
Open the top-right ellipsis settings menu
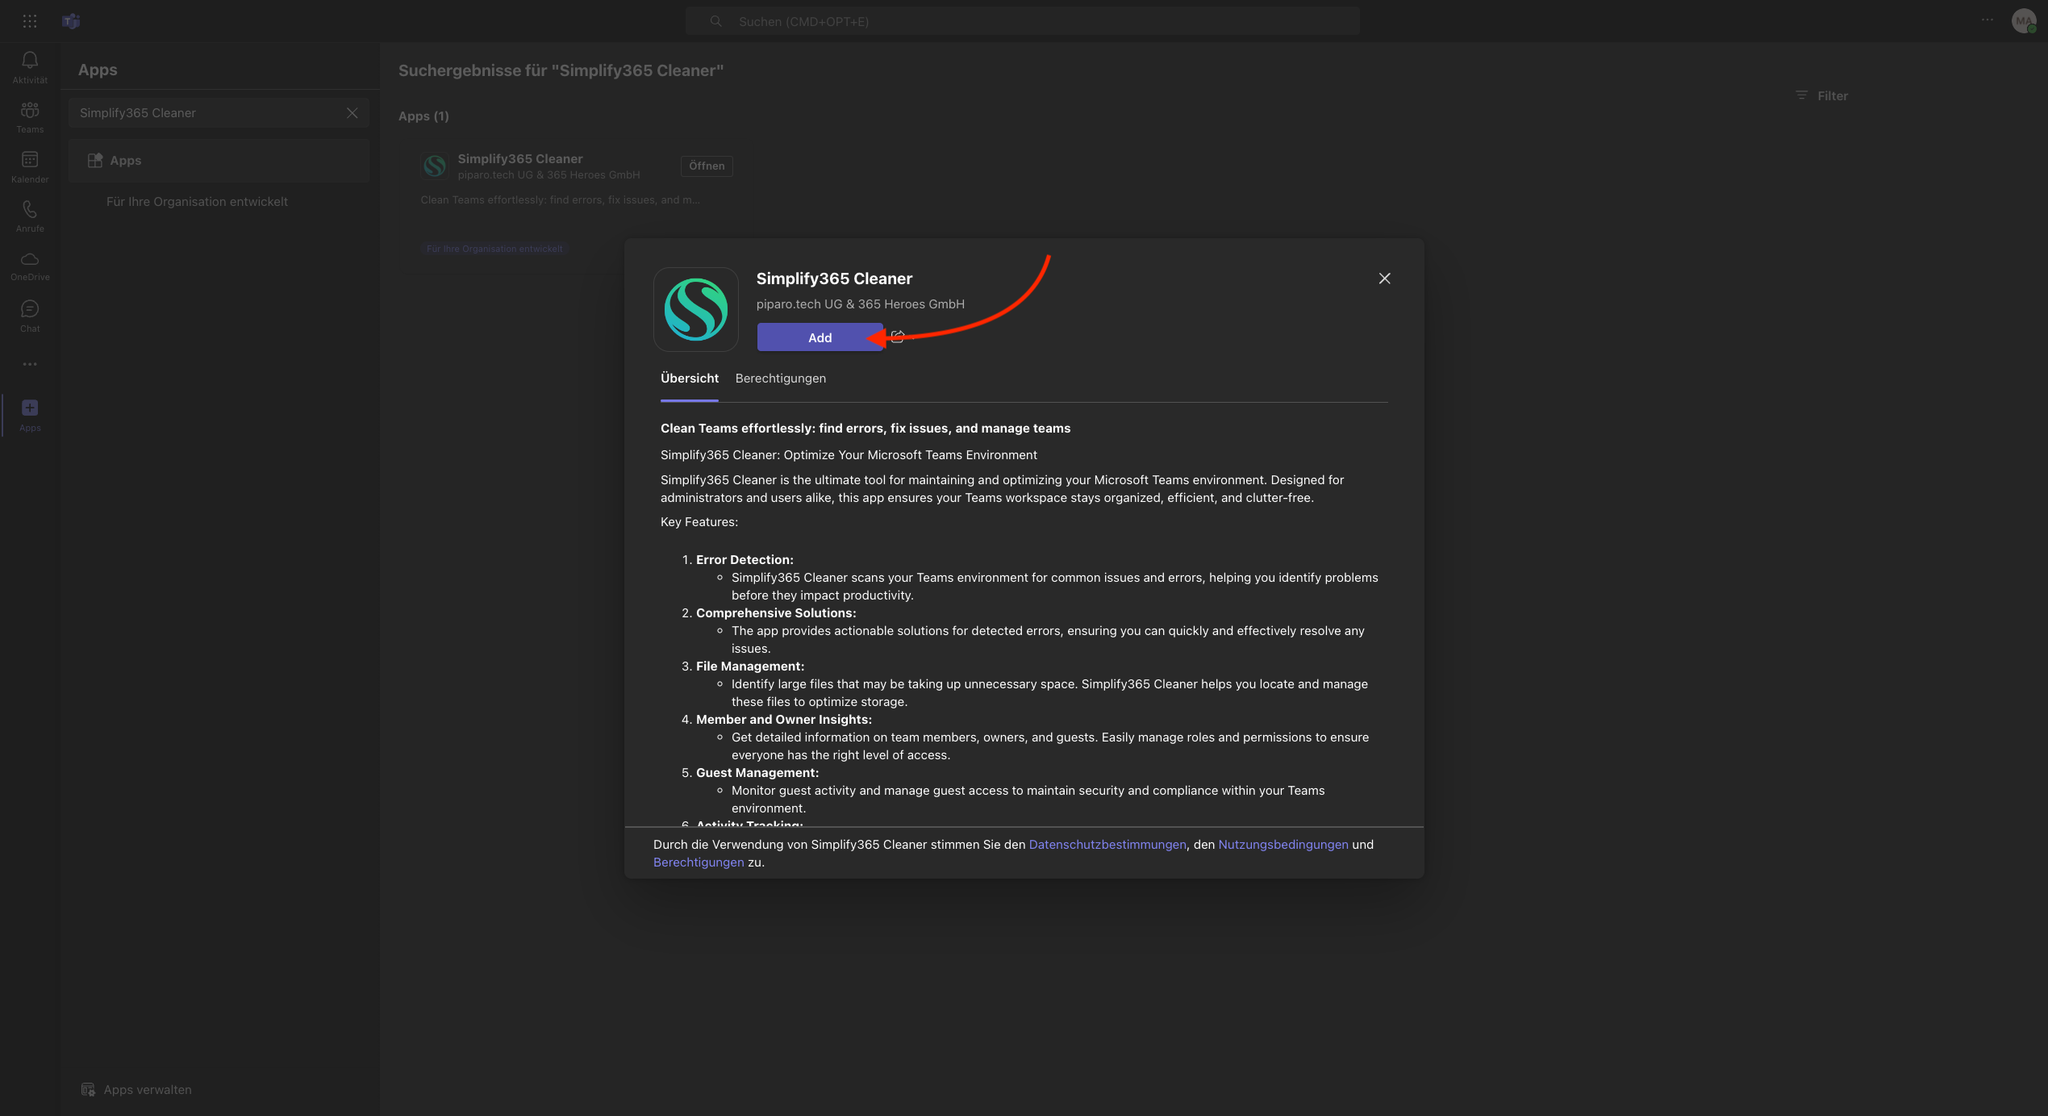[1987, 20]
